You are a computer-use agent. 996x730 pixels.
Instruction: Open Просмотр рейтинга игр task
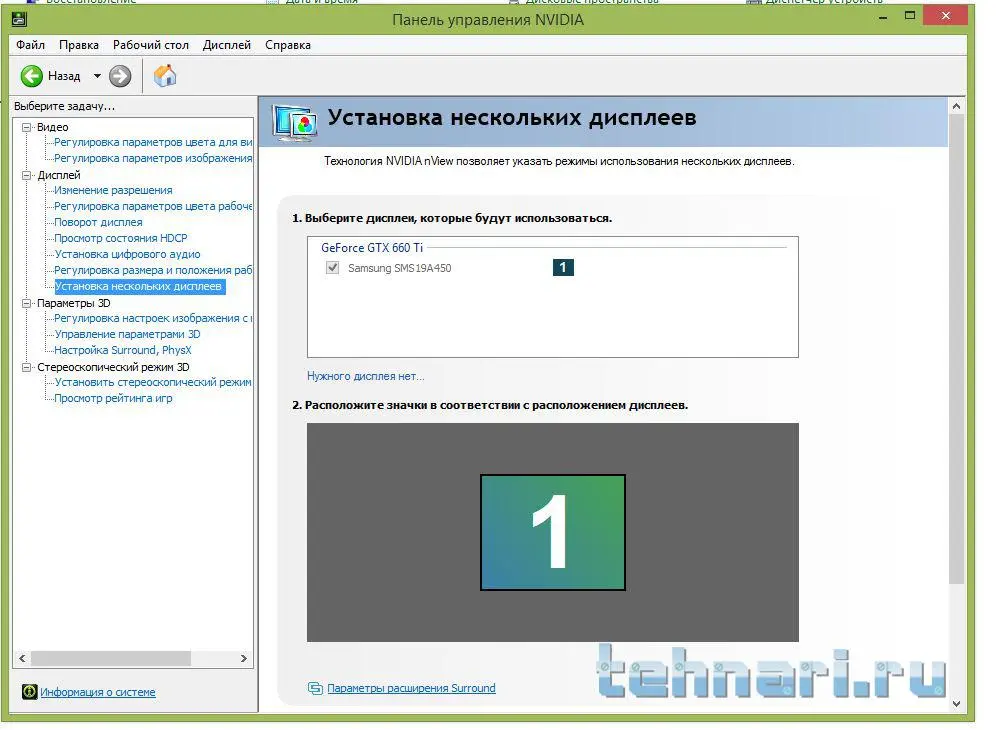113,398
